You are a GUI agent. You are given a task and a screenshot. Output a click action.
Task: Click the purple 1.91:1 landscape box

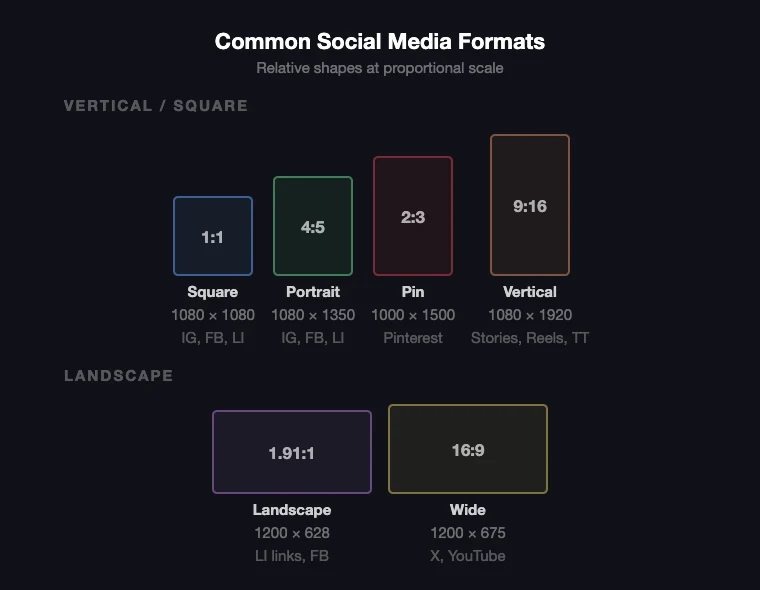click(x=292, y=452)
